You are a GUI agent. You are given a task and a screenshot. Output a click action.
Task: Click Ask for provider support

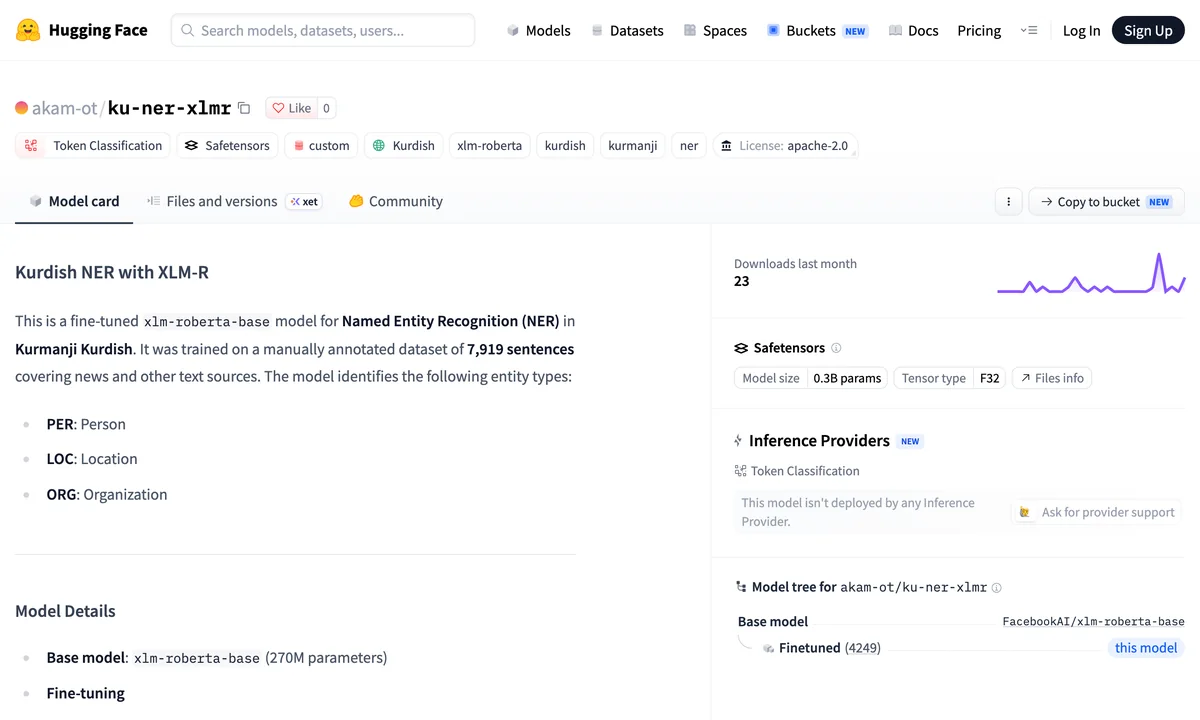coord(1096,512)
